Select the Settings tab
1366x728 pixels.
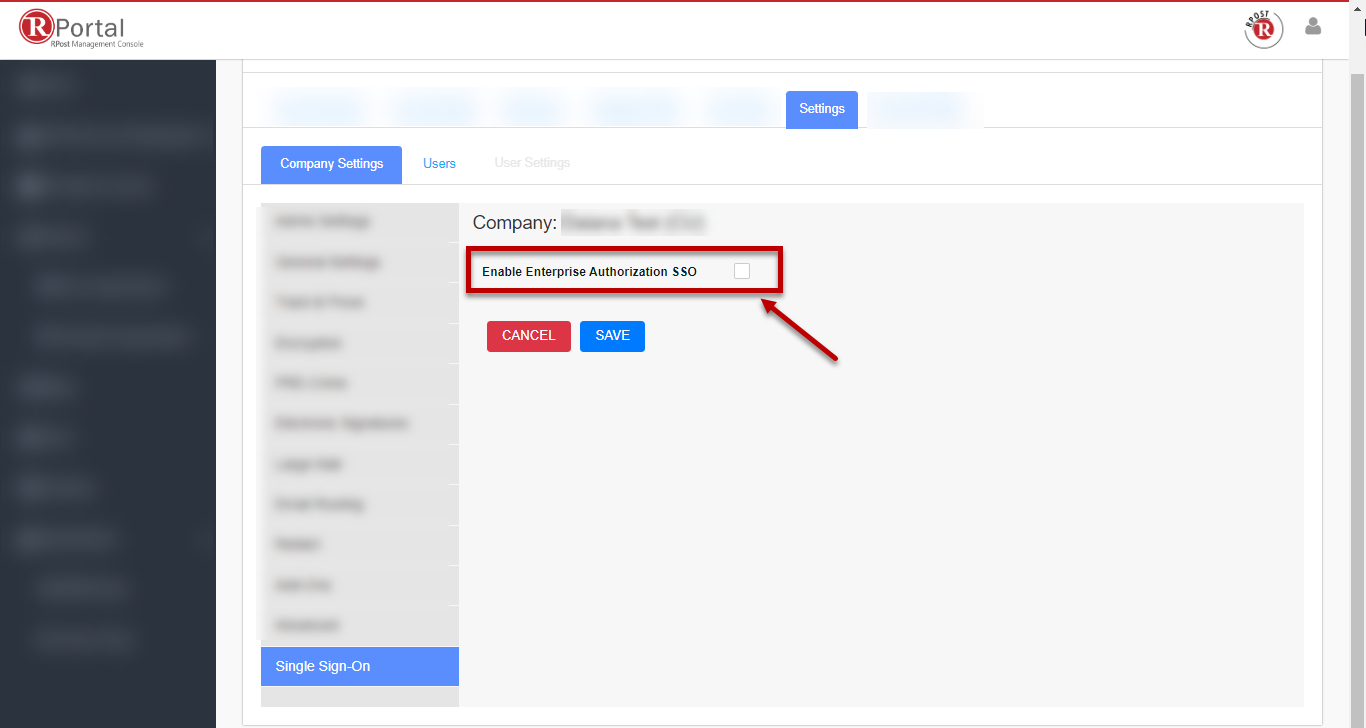pyautogui.click(x=822, y=109)
